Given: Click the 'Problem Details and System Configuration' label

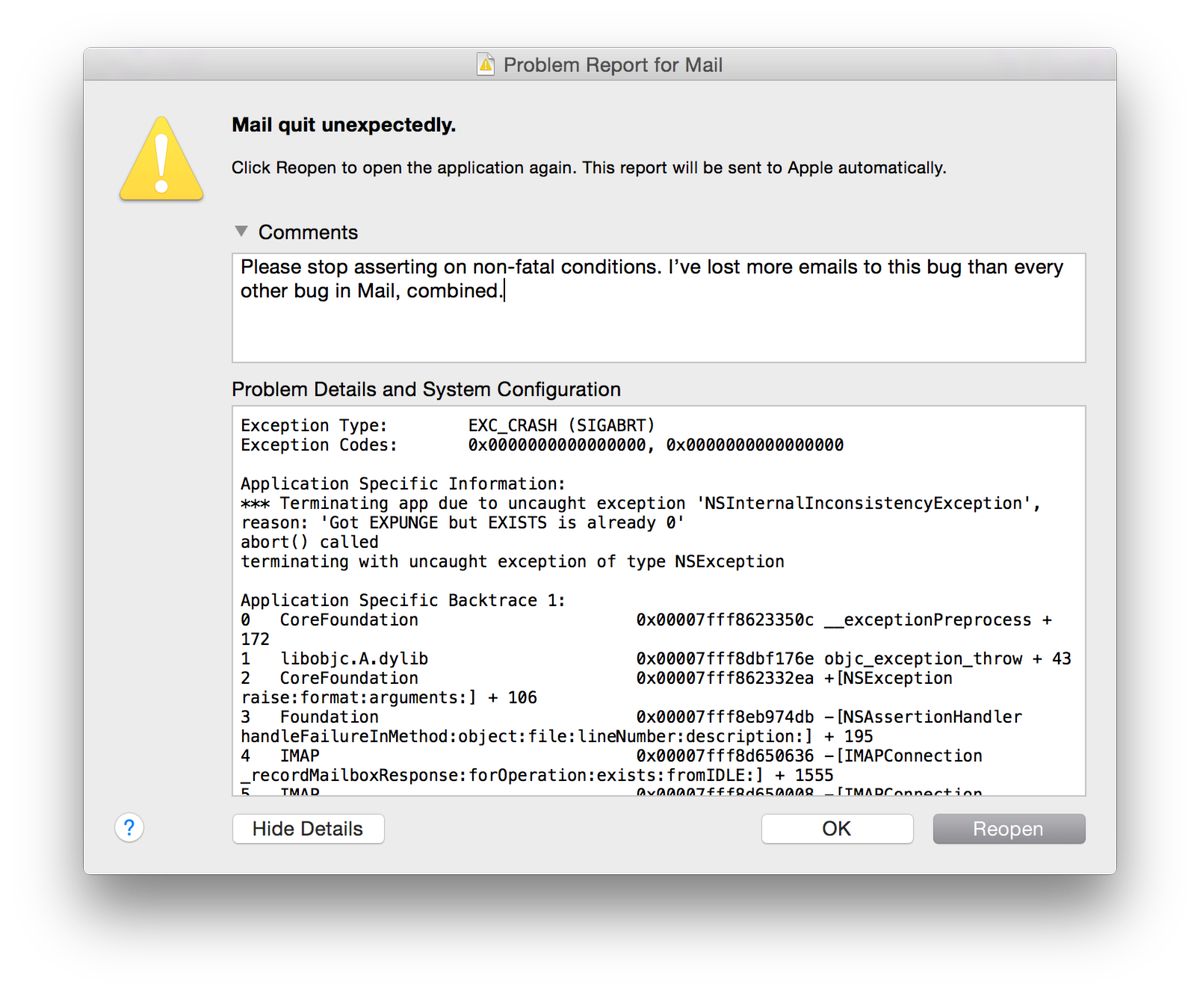Looking at the screenshot, I should click(x=426, y=389).
